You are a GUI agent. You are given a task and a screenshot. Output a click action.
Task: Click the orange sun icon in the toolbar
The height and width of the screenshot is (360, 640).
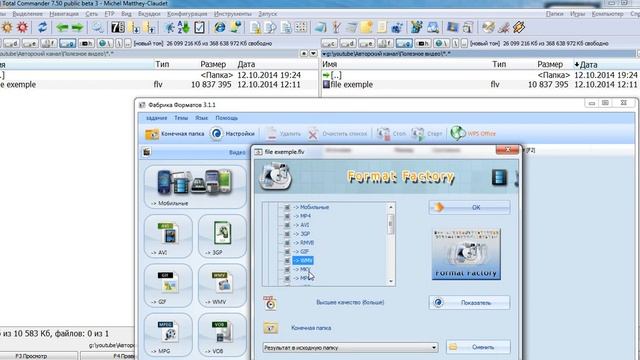pos(7,27)
